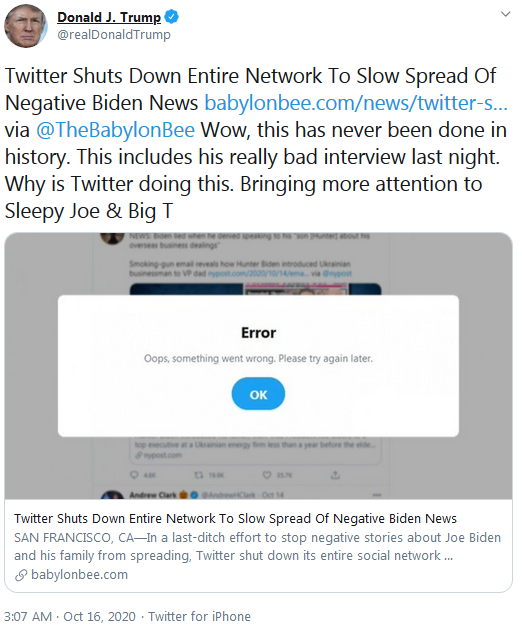Click Donald J. Trump's profile avatar
The height and width of the screenshot is (631, 522).
click(x=26, y=26)
